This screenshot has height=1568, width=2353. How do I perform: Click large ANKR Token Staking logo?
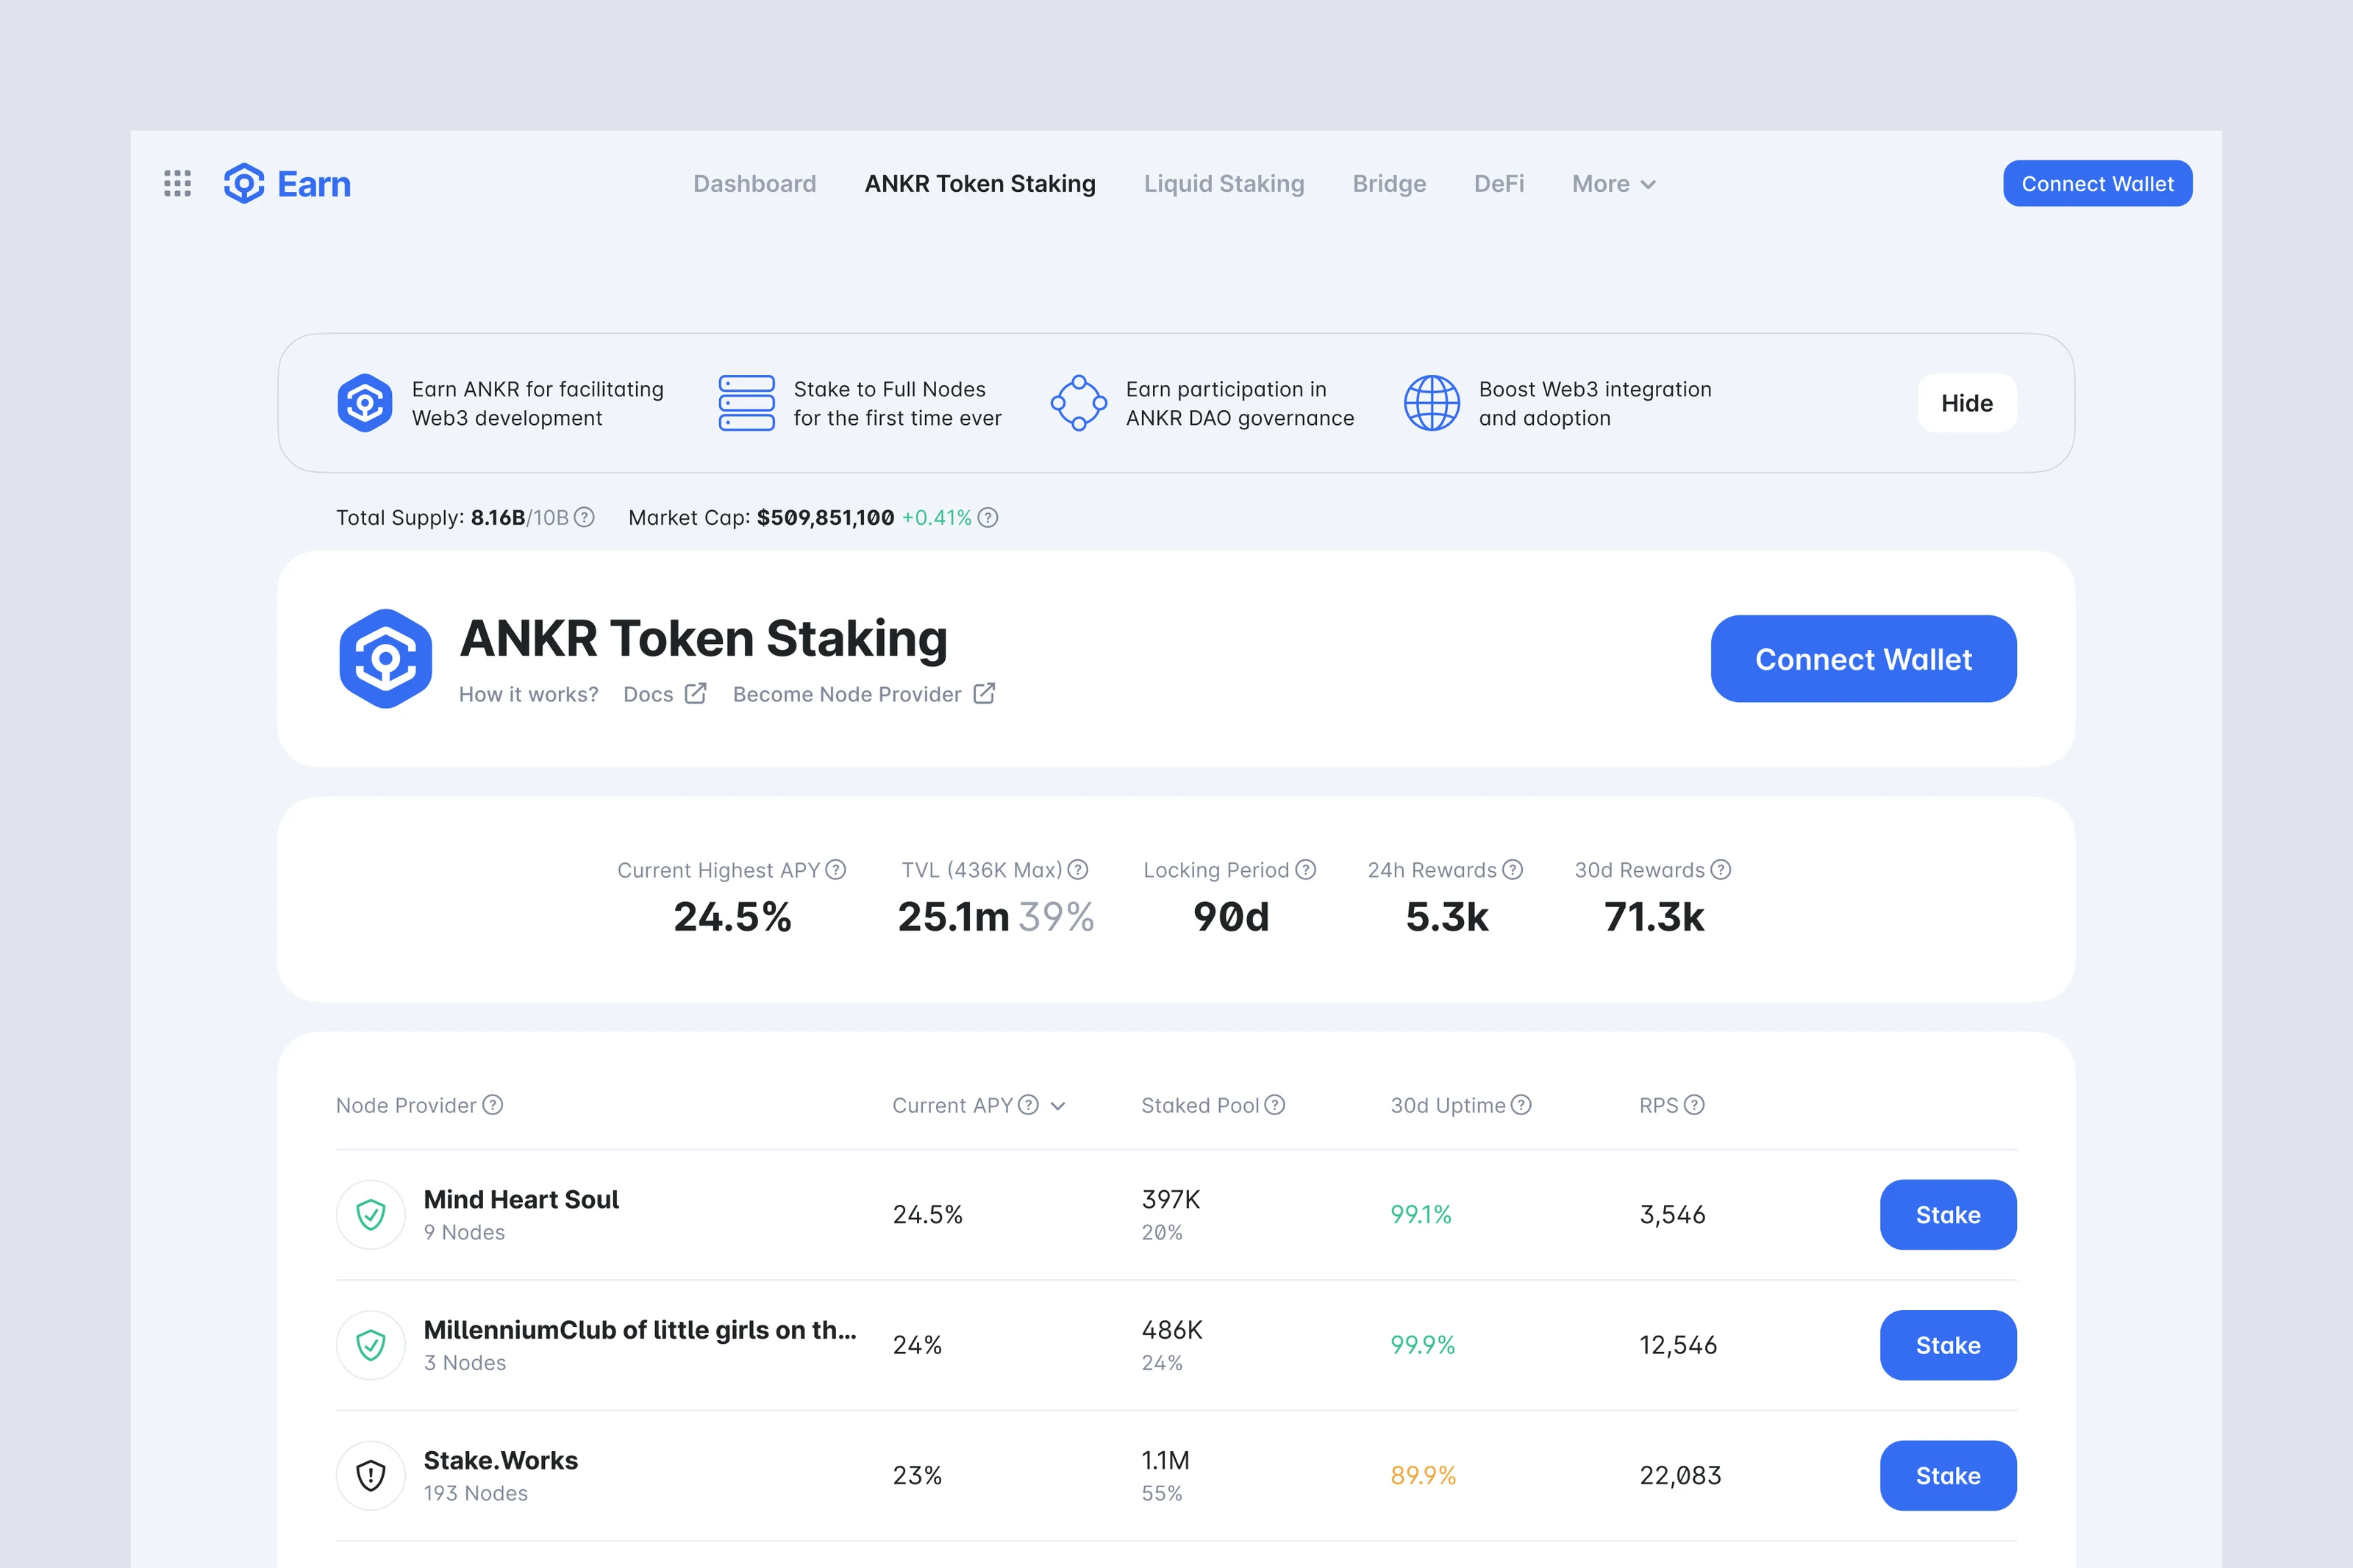coord(386,658)
